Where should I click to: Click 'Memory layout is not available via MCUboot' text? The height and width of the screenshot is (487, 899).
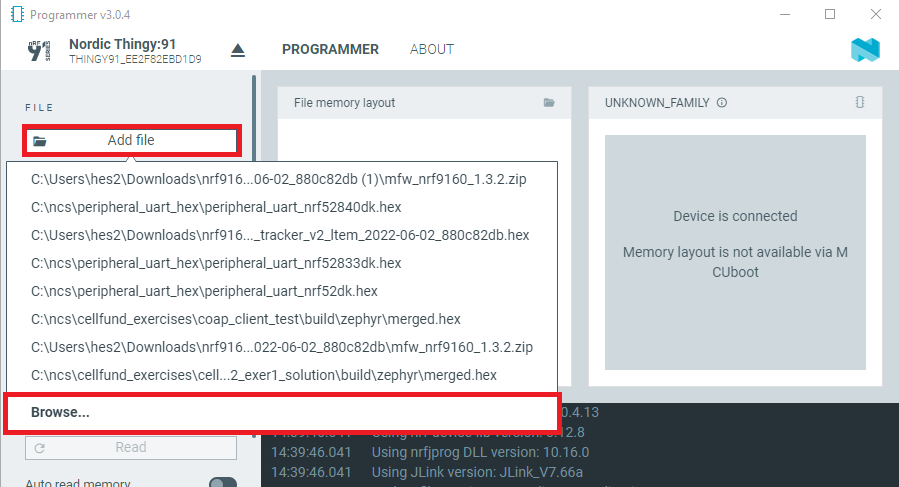(735, 262)
